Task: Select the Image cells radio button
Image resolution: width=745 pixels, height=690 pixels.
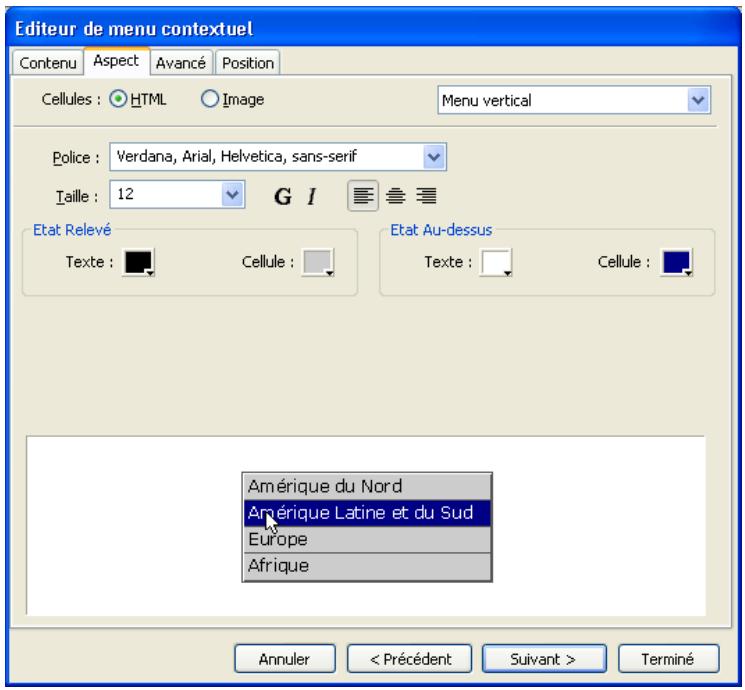Action: [x=210, y=99]
